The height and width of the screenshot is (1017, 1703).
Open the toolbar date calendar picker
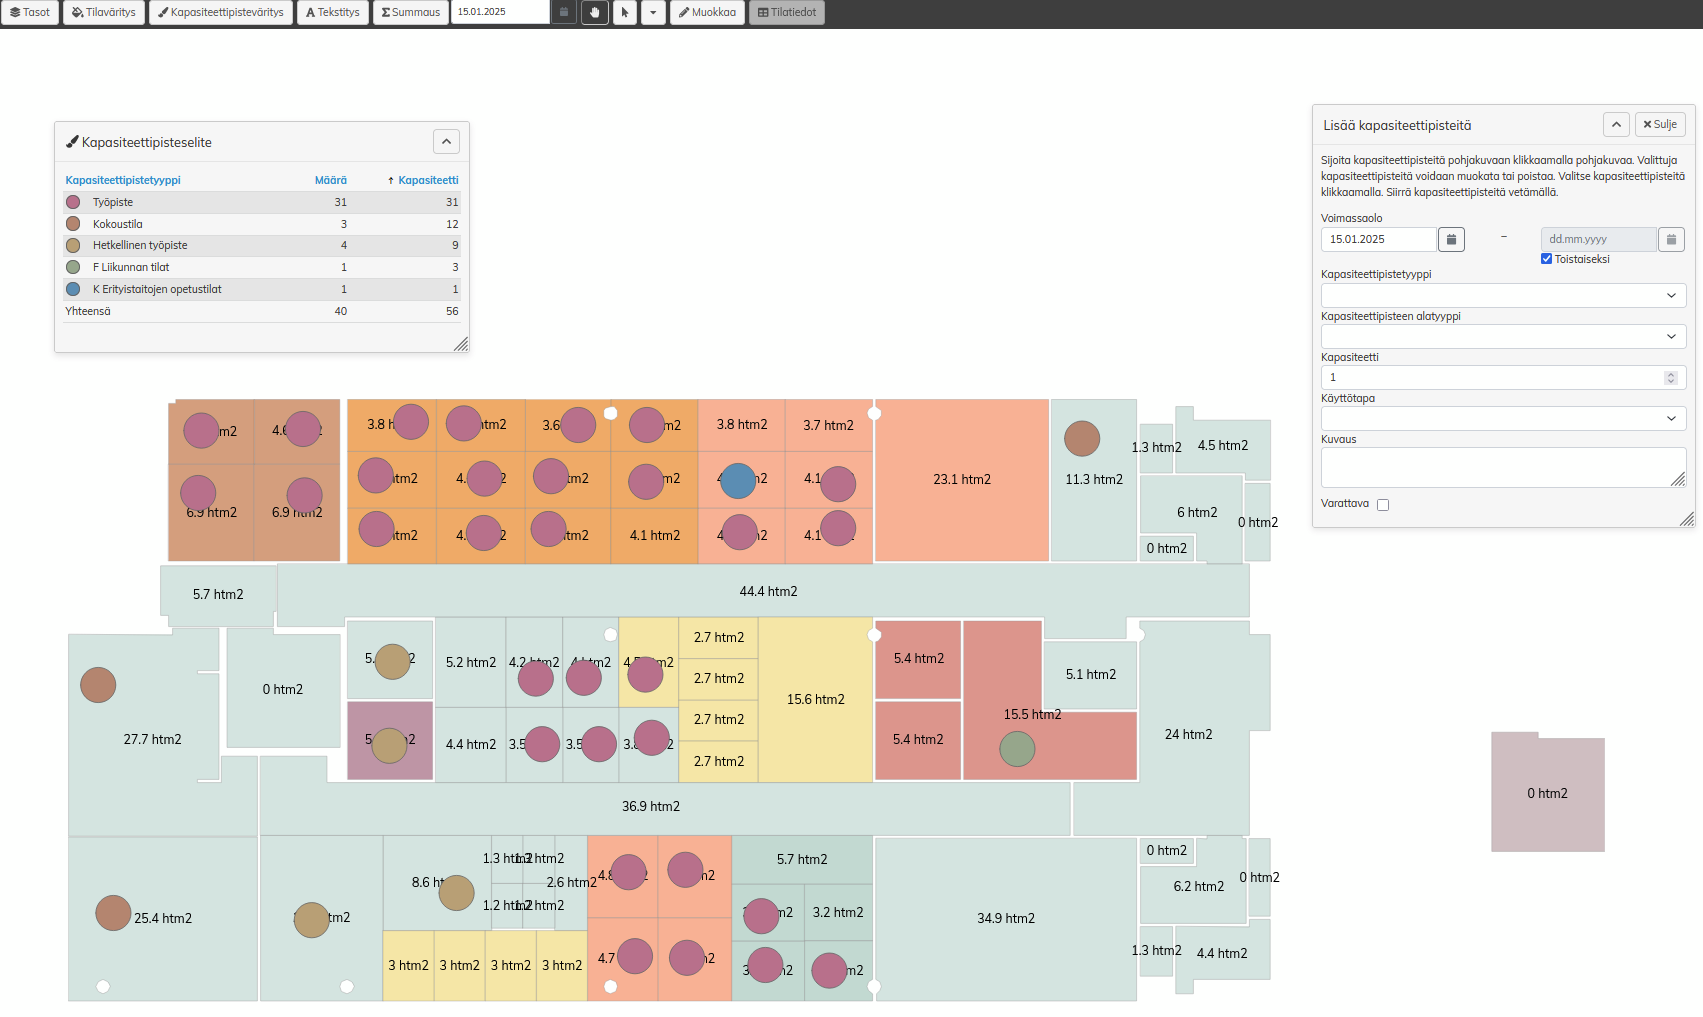click(x=564, y=12)
